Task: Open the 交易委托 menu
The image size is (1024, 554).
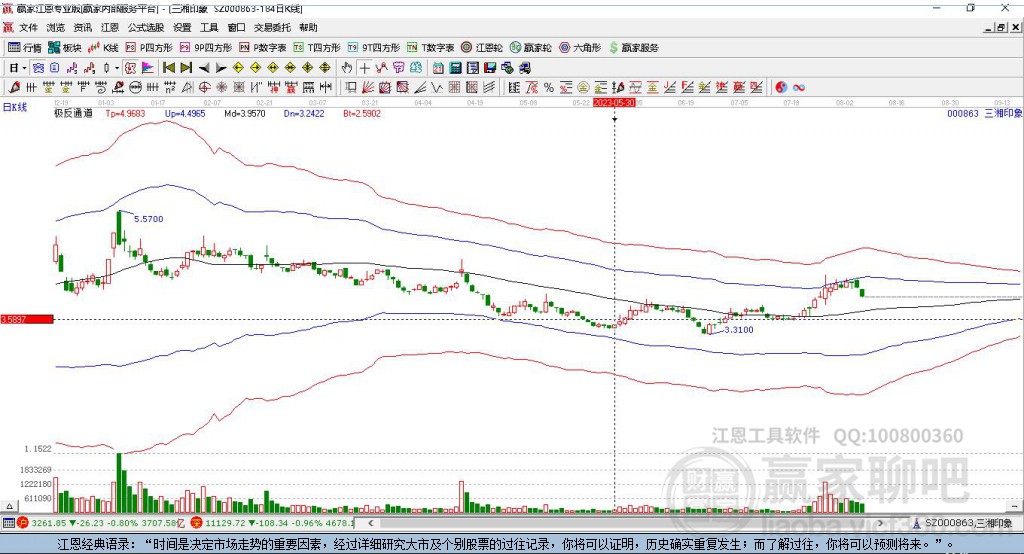Action: click(272, 27)
